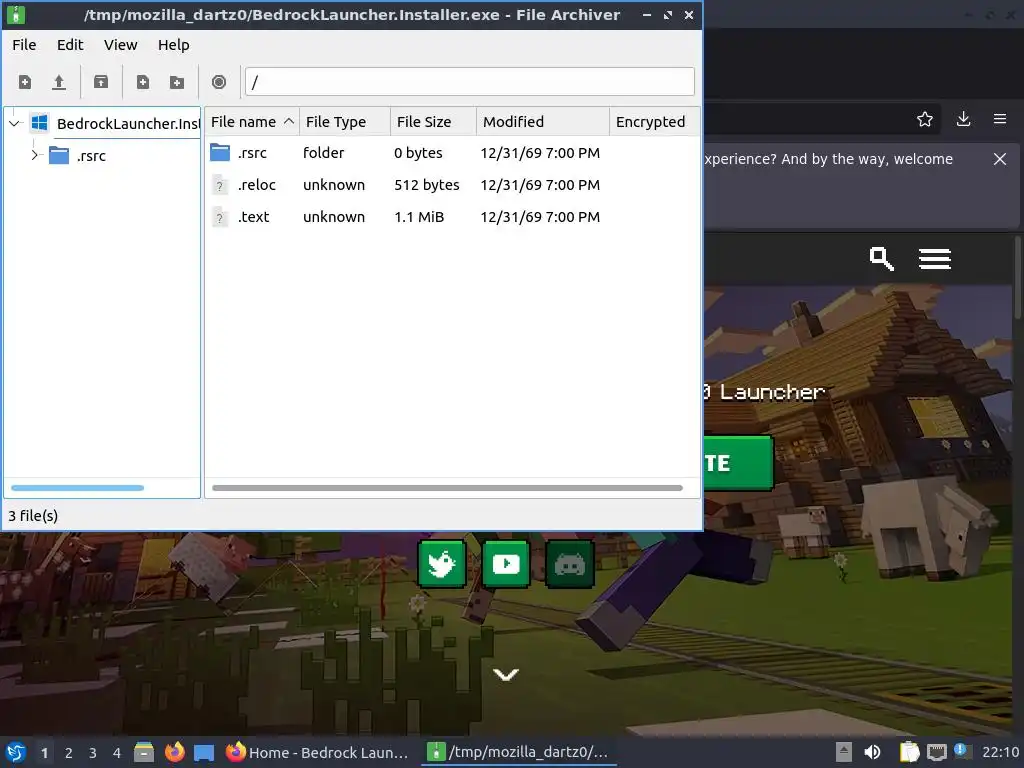Click the green download button on webpage
1024x768 pixels.
(x=739, y=463)
